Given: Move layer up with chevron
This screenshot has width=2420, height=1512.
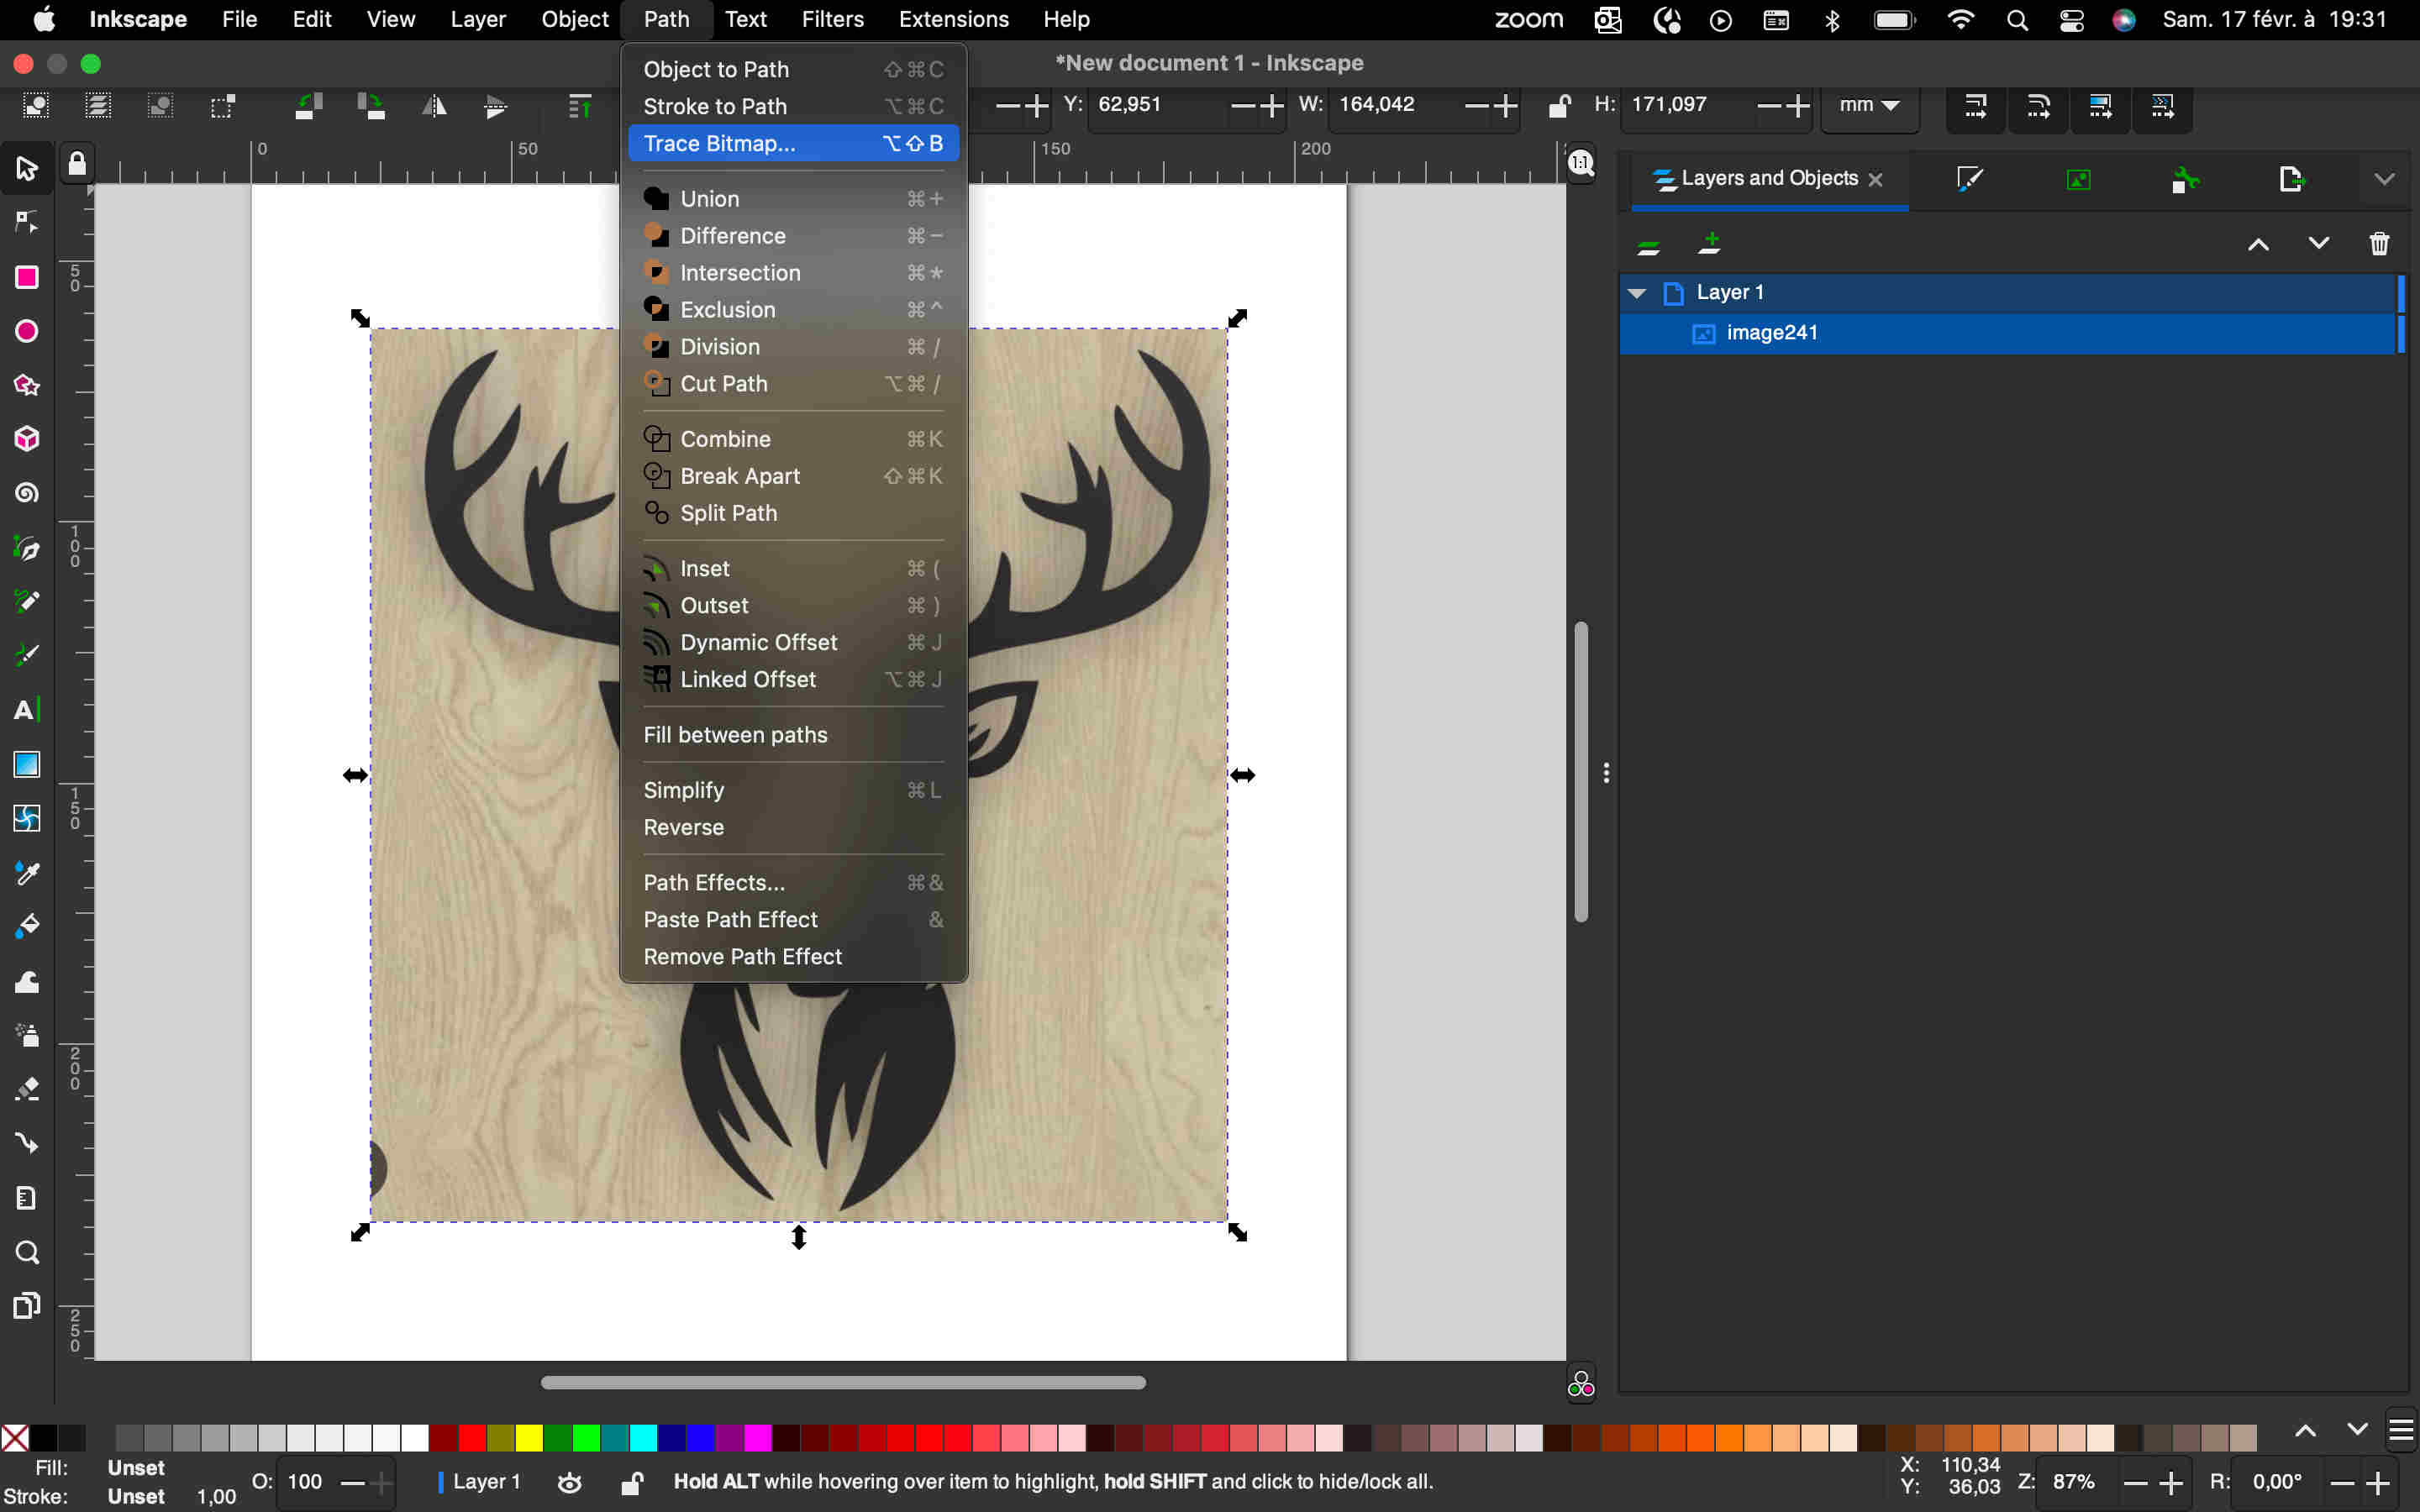Looking at the screenshot, I should [2258, 243].
